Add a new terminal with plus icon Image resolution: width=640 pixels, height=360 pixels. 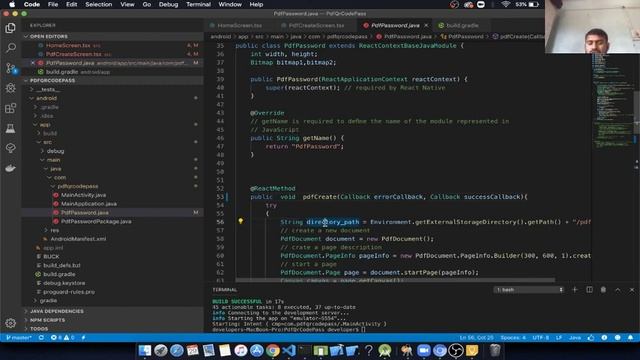[575, 289]
